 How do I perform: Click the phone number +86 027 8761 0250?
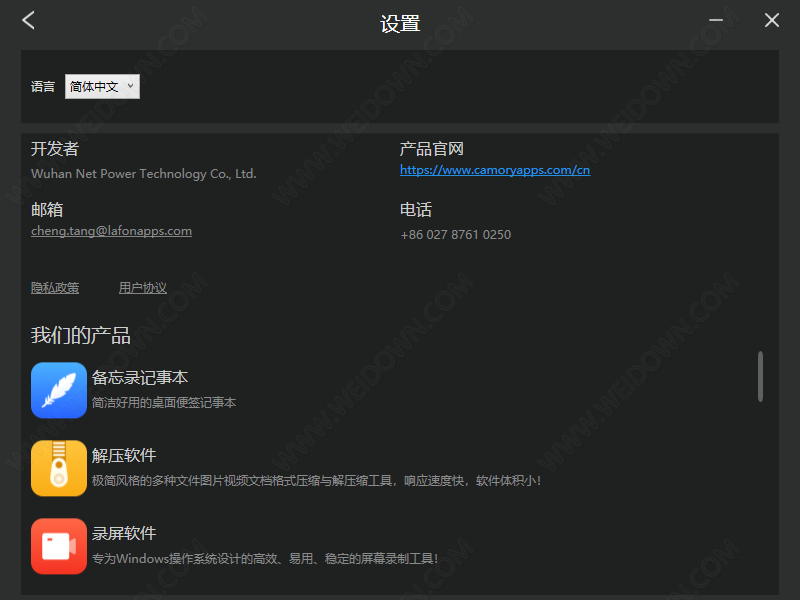(x=455, y=235)
